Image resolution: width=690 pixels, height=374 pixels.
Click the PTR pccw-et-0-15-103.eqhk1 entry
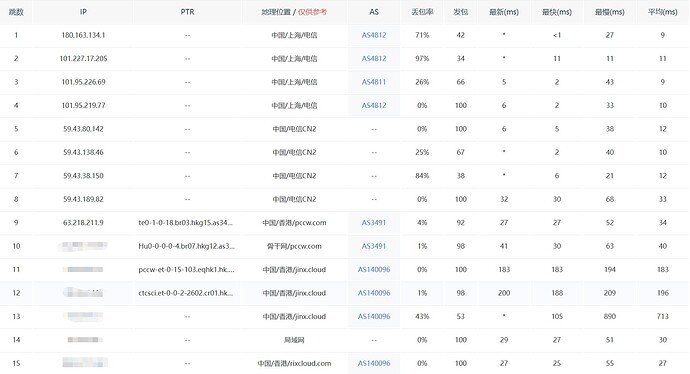[186, 269]
